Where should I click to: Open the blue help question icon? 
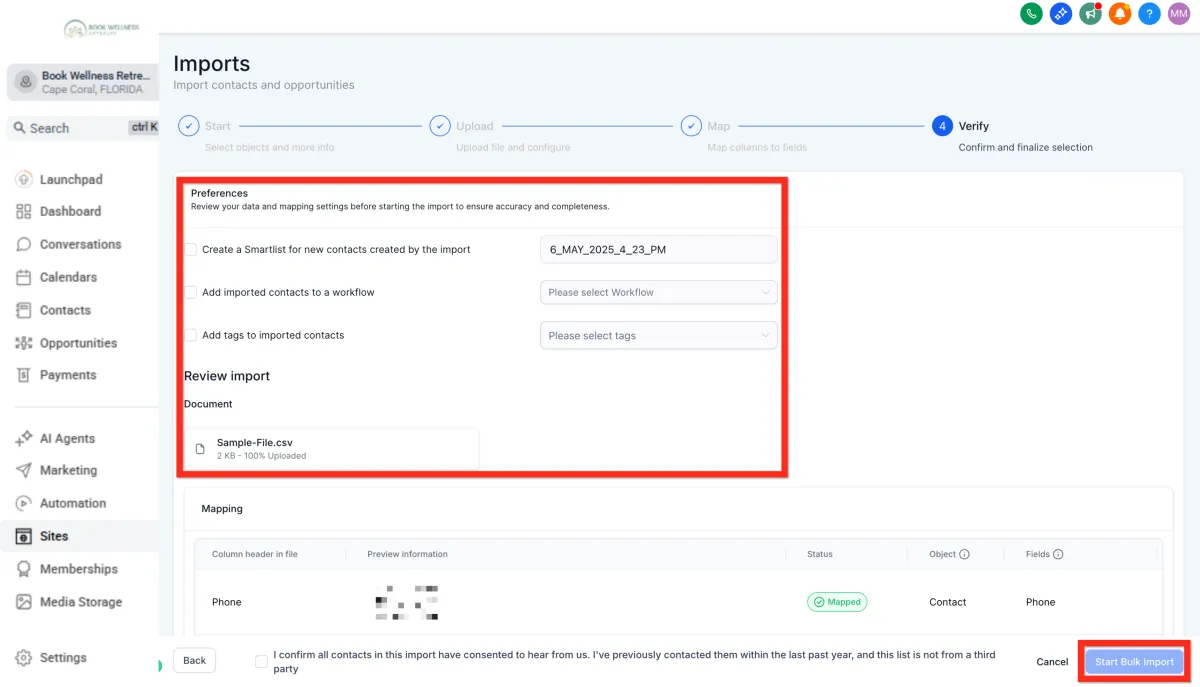pyautogui.click(x=1150, y=14)
